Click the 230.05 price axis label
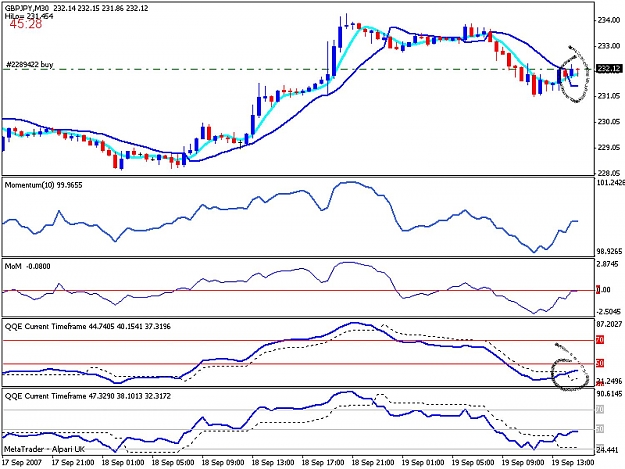The height and width of the screenshot is (469, 625). (x=608, y=122)
